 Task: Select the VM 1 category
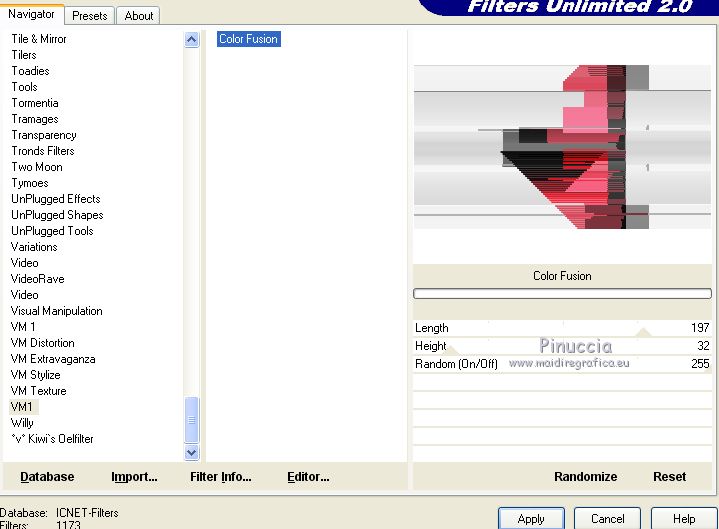pos(23,327)
